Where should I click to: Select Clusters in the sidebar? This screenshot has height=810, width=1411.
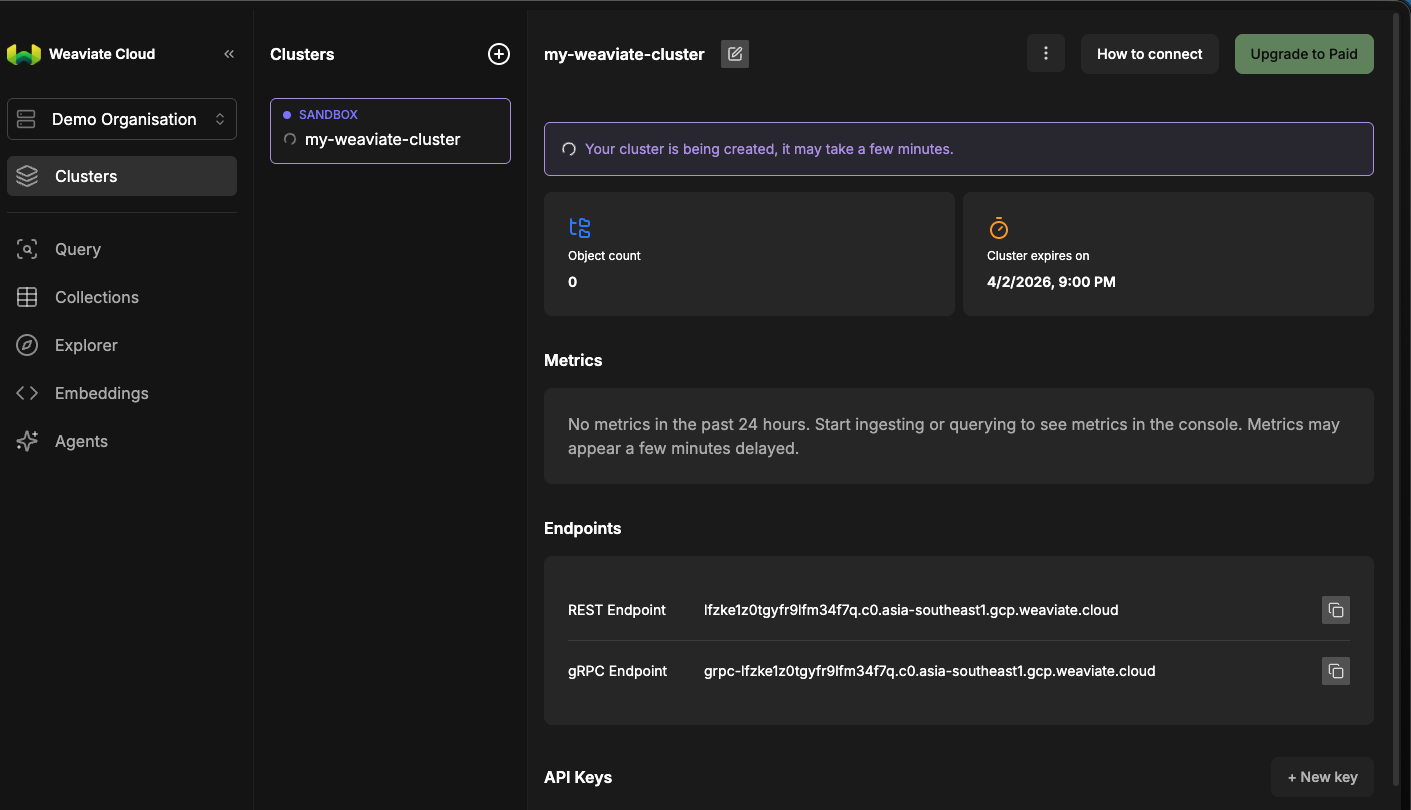122,176
